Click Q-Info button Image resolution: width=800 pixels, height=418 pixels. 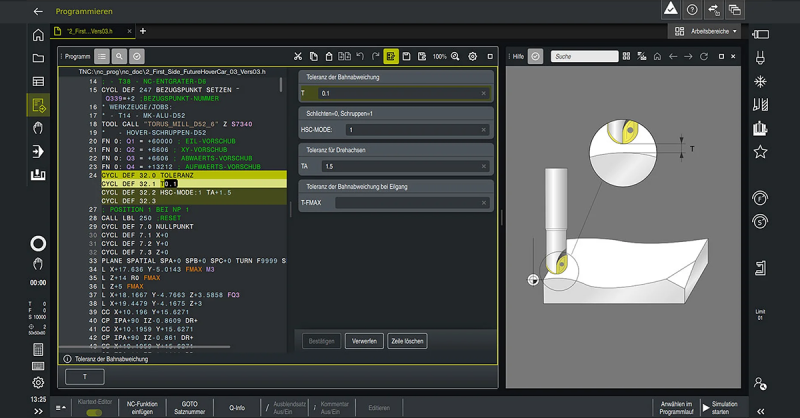pos(237,408)
